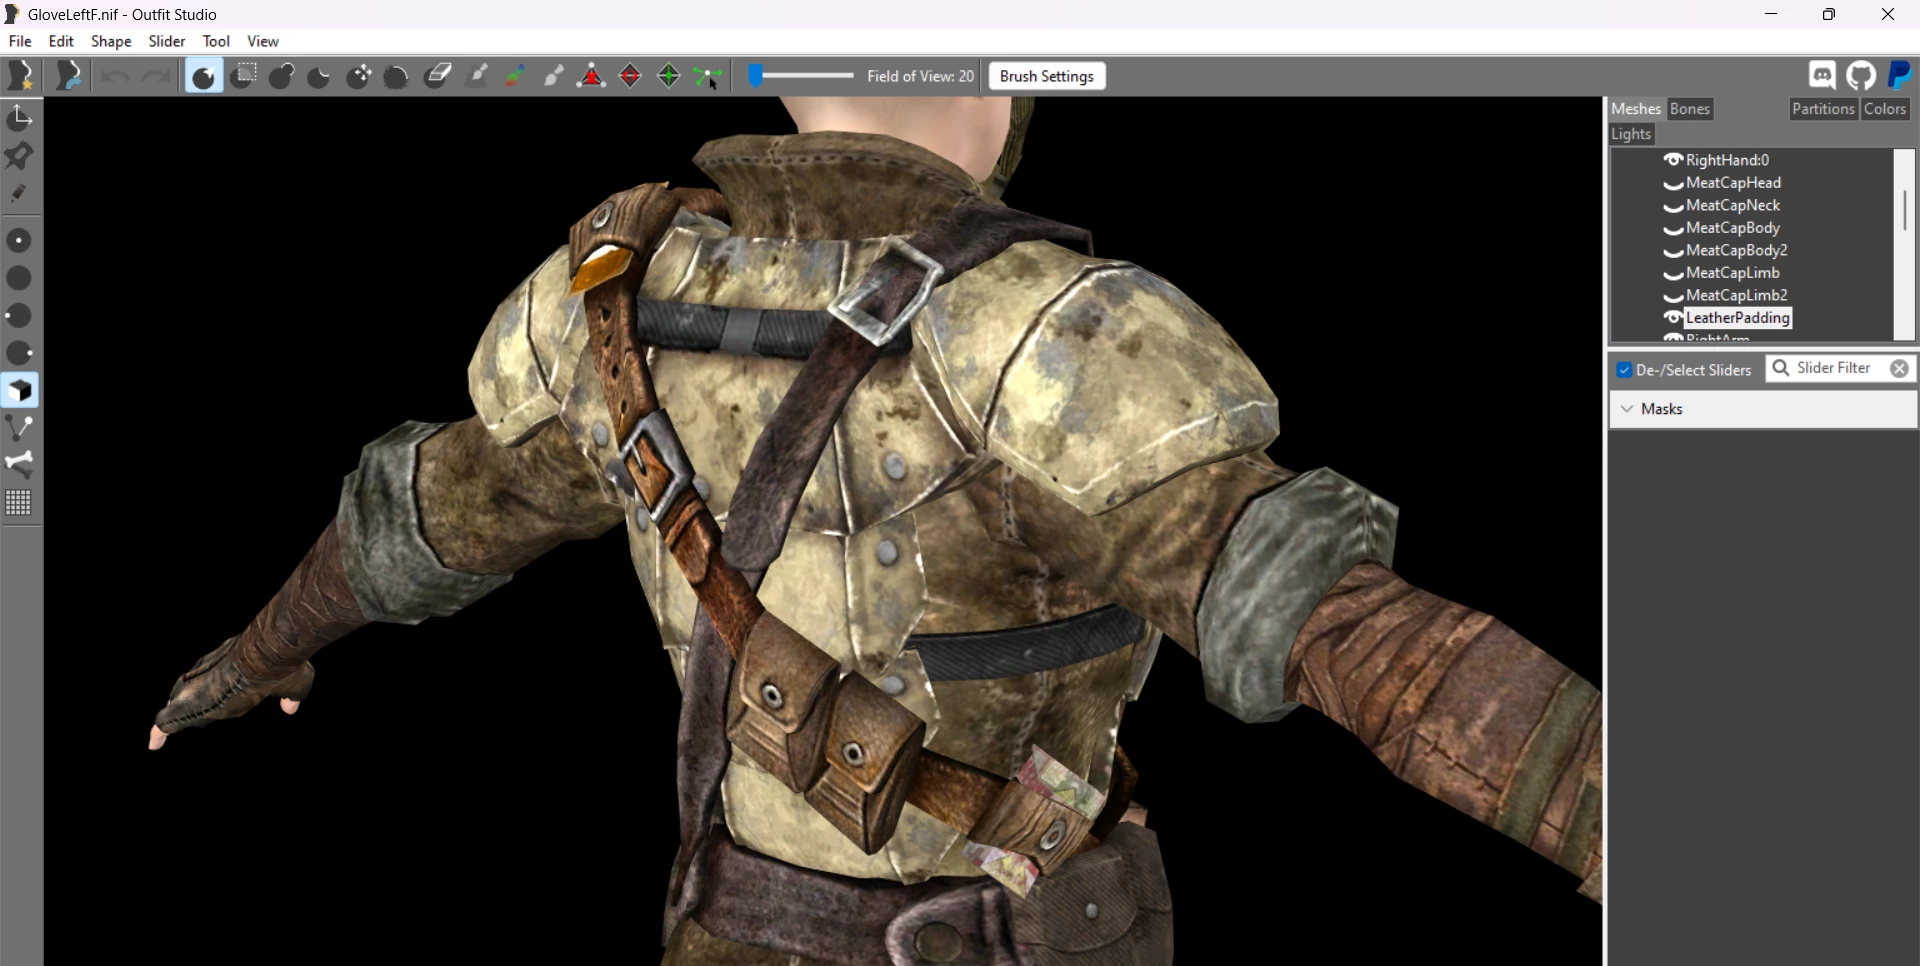Image resolution: width=1920 pixels, height=966 pixels.
Task: Open the PayPal donate icon
Action: (1899, 76)
